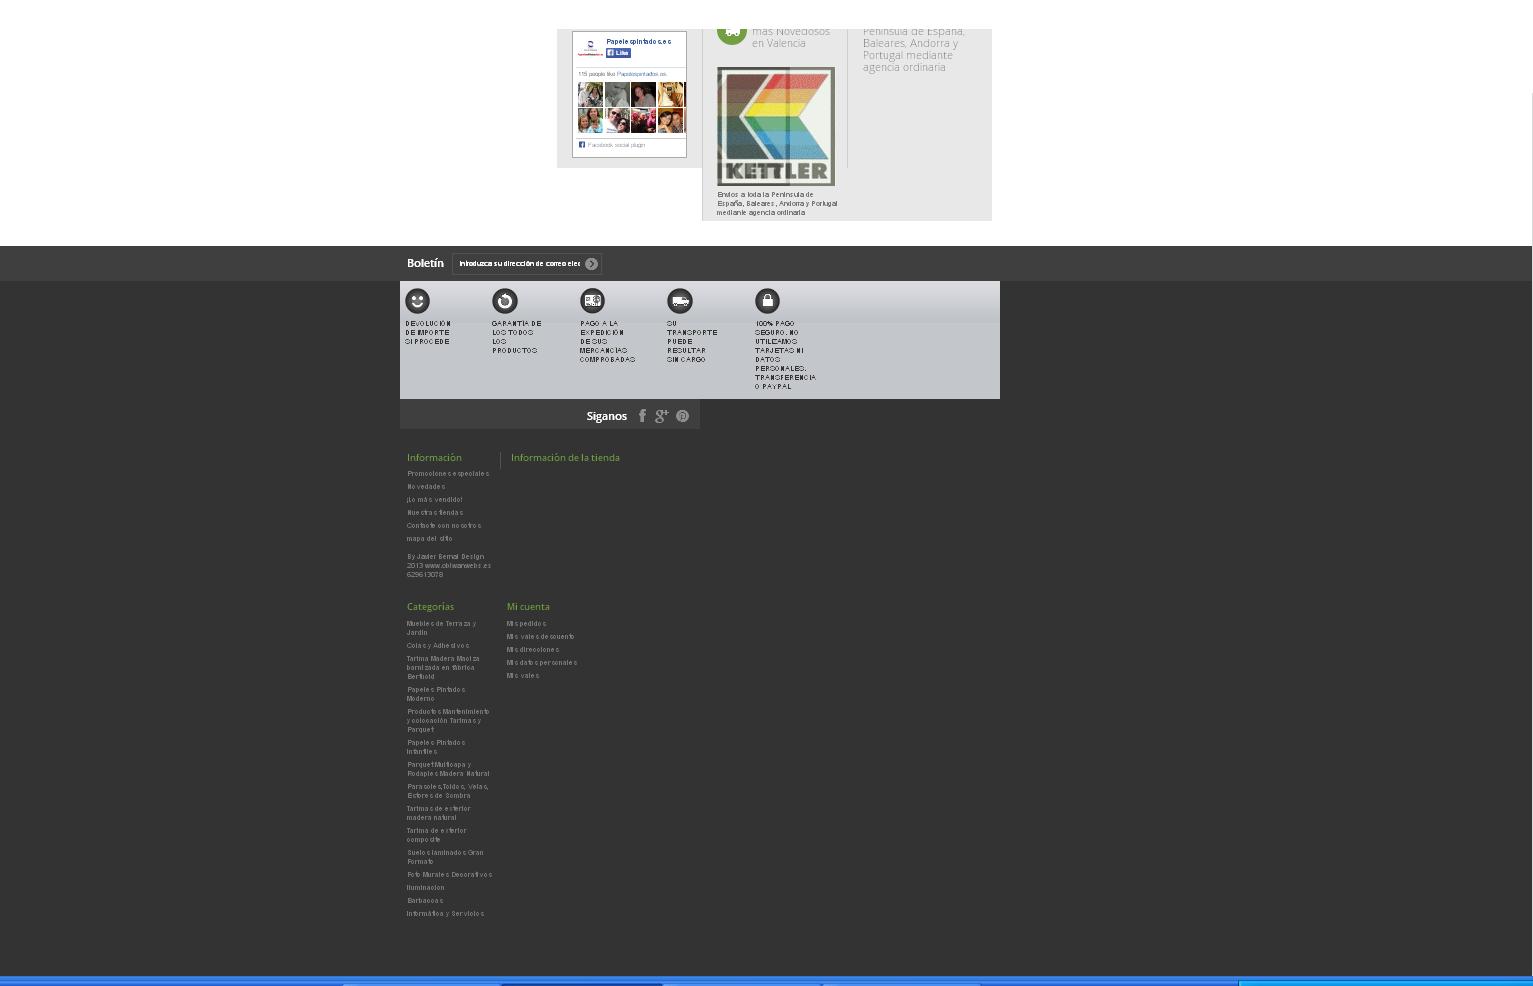Click the Información de la tienda heading
The height and width of the screenshot is (986, 1533).
point(565,458)
